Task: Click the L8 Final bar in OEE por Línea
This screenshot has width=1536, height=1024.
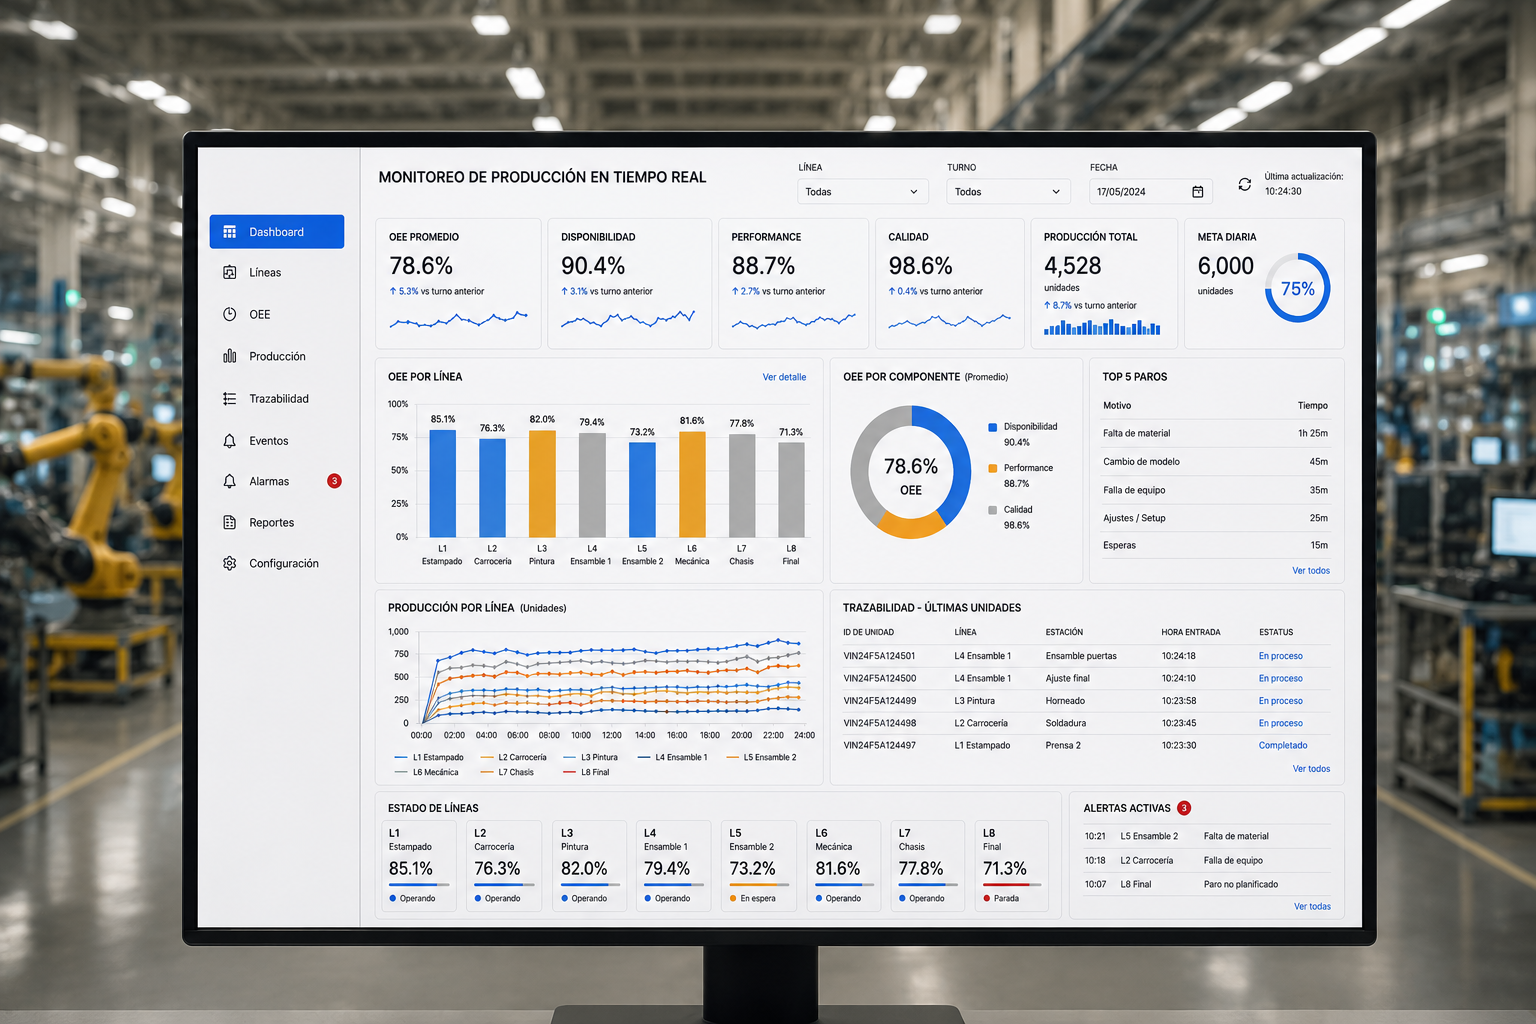Action: coord(791,490)
